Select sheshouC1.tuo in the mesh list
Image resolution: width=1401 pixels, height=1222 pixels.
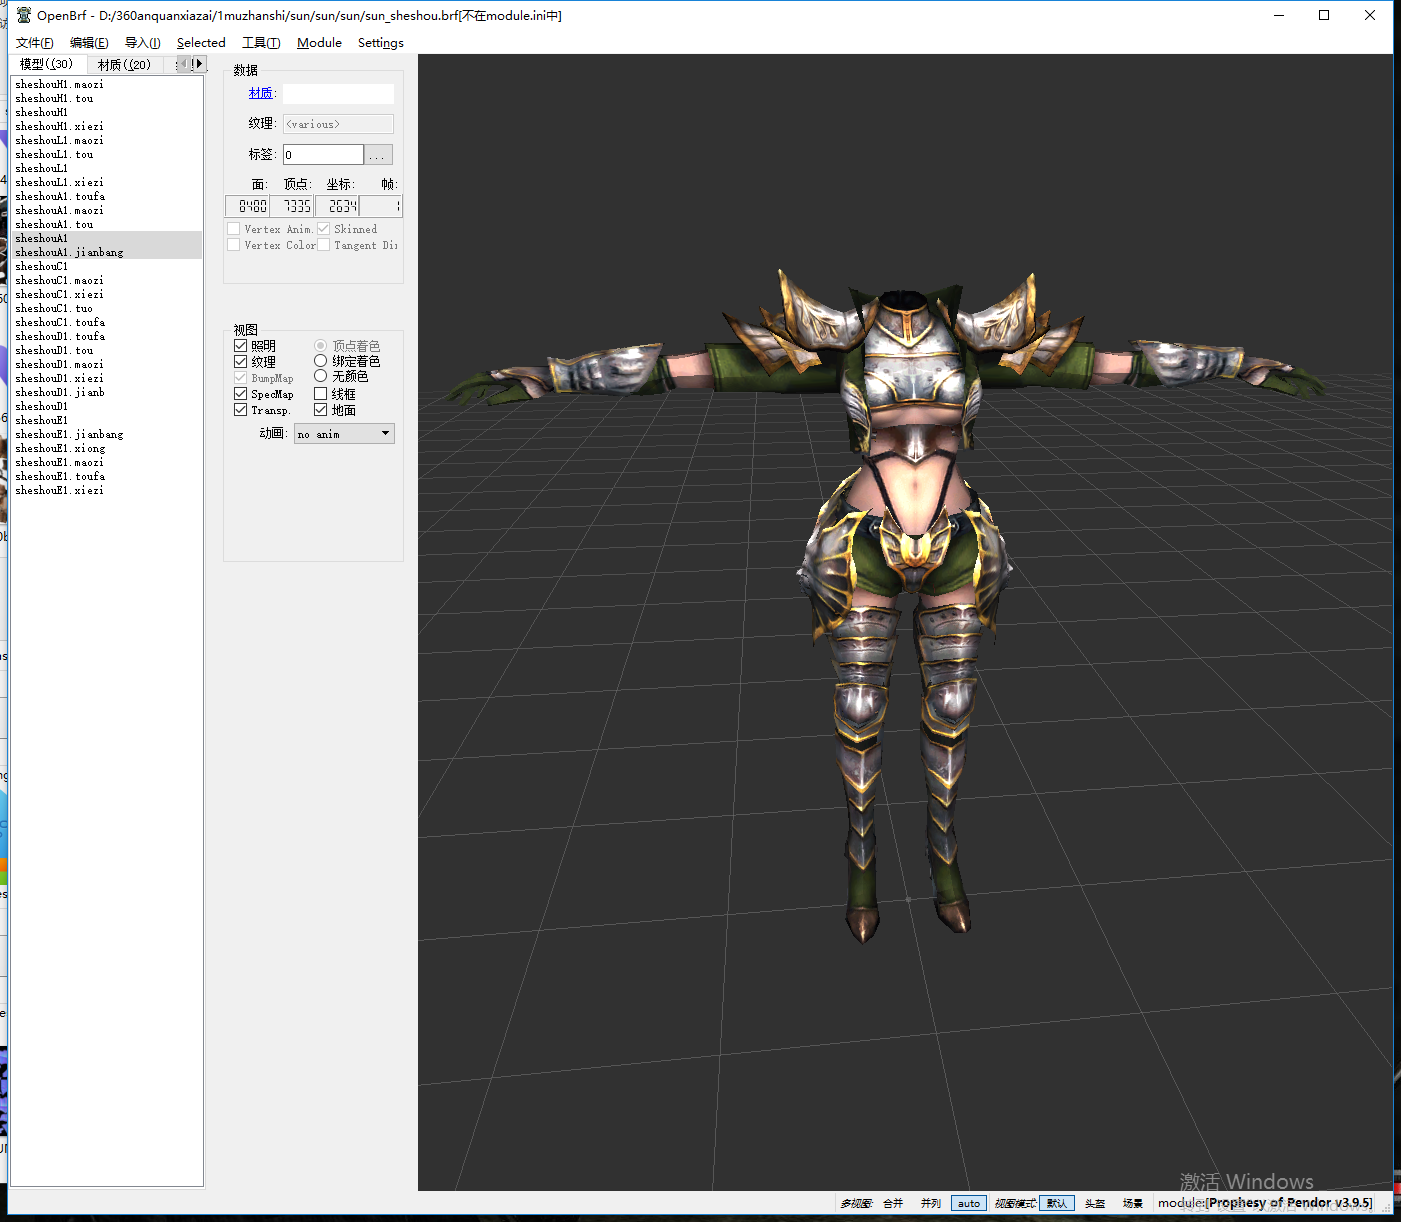tap(106, 309)
